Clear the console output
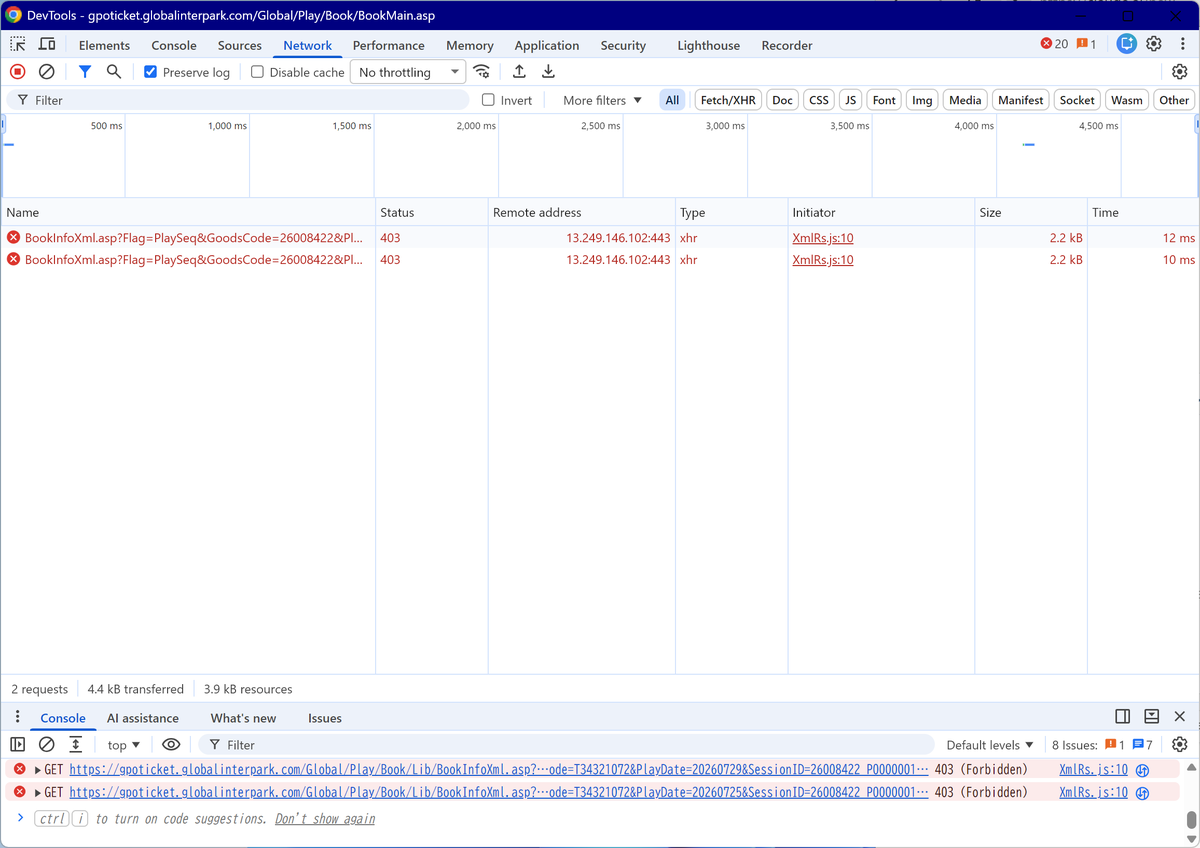The width and height of the screenshot is (1200, 848). tap(46, 745)
